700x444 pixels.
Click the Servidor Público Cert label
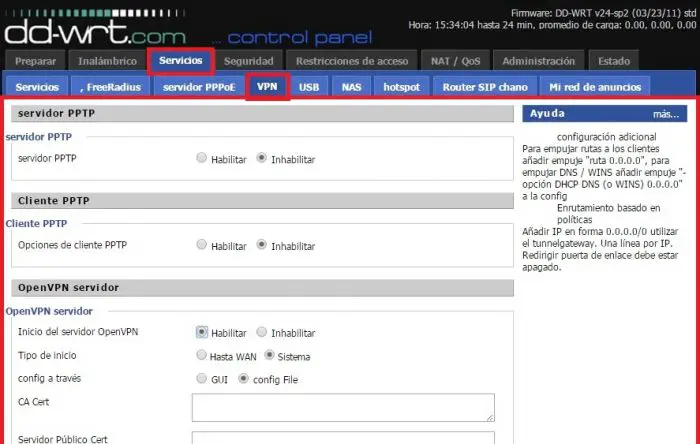62,439
